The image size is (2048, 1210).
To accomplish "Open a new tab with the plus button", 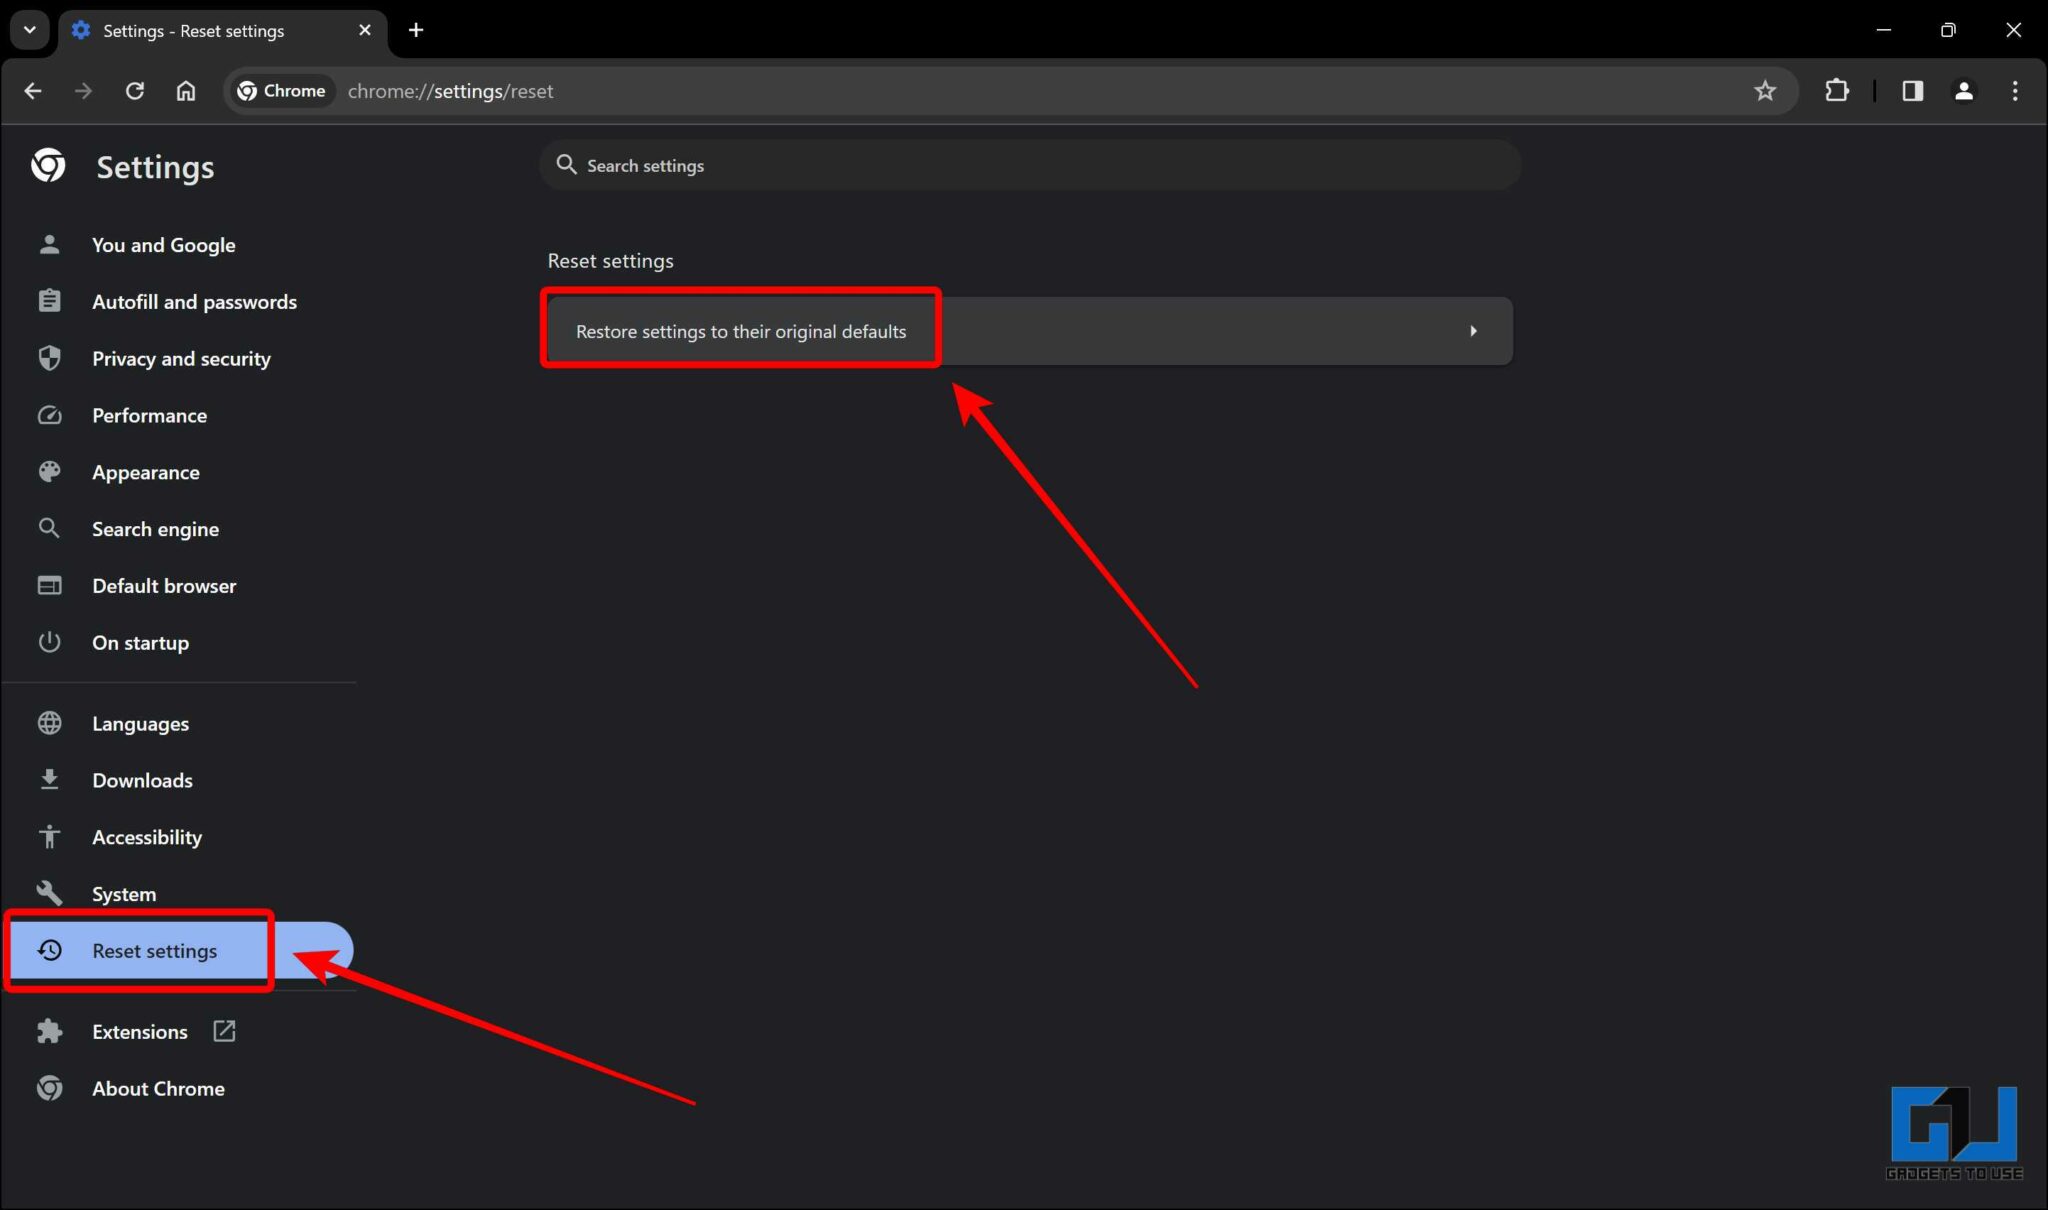I will point(416,30).
